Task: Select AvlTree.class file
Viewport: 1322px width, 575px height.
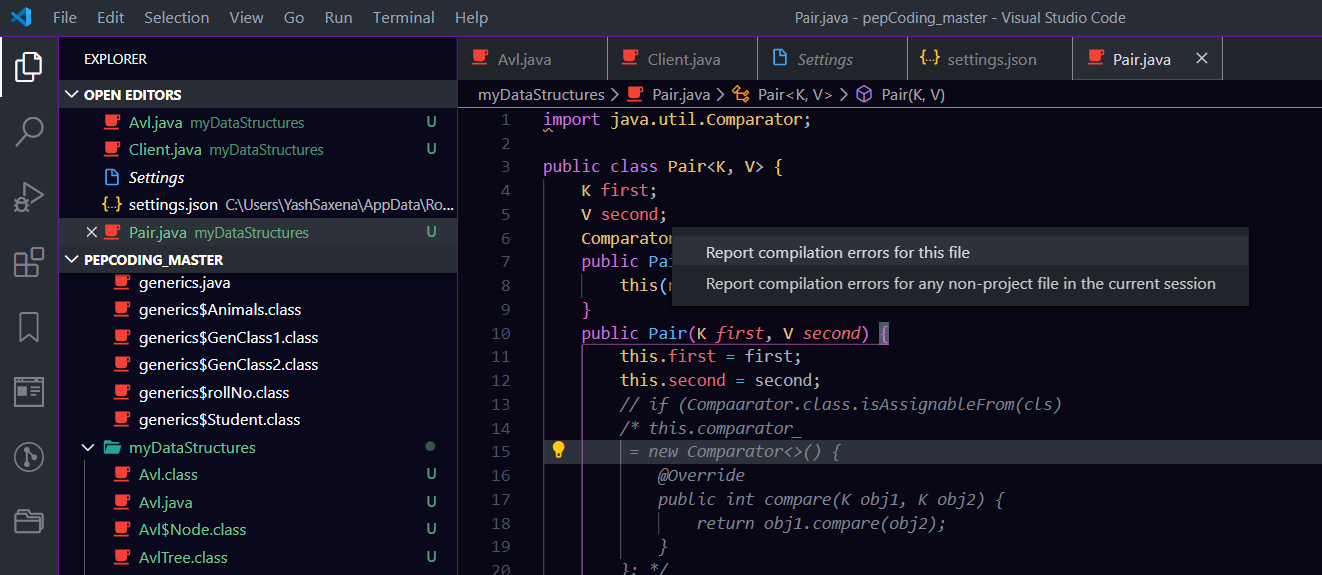Action: tap(258, 557)
